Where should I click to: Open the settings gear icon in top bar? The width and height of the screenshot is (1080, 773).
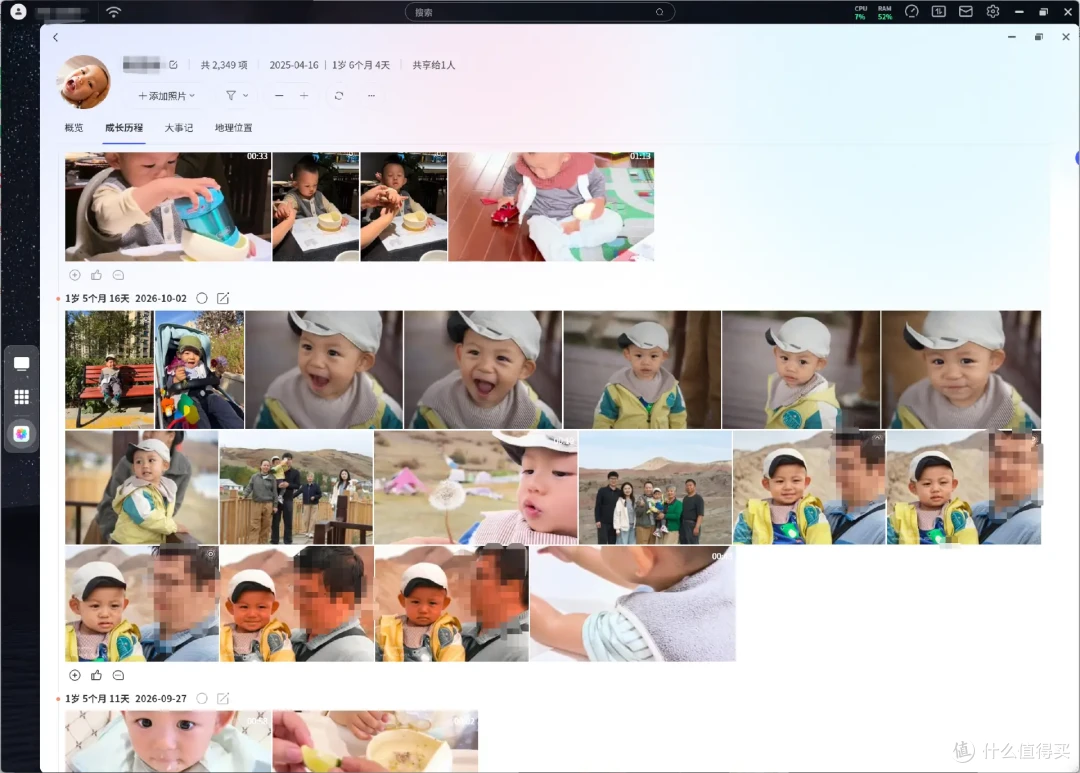tap(993, 12)
